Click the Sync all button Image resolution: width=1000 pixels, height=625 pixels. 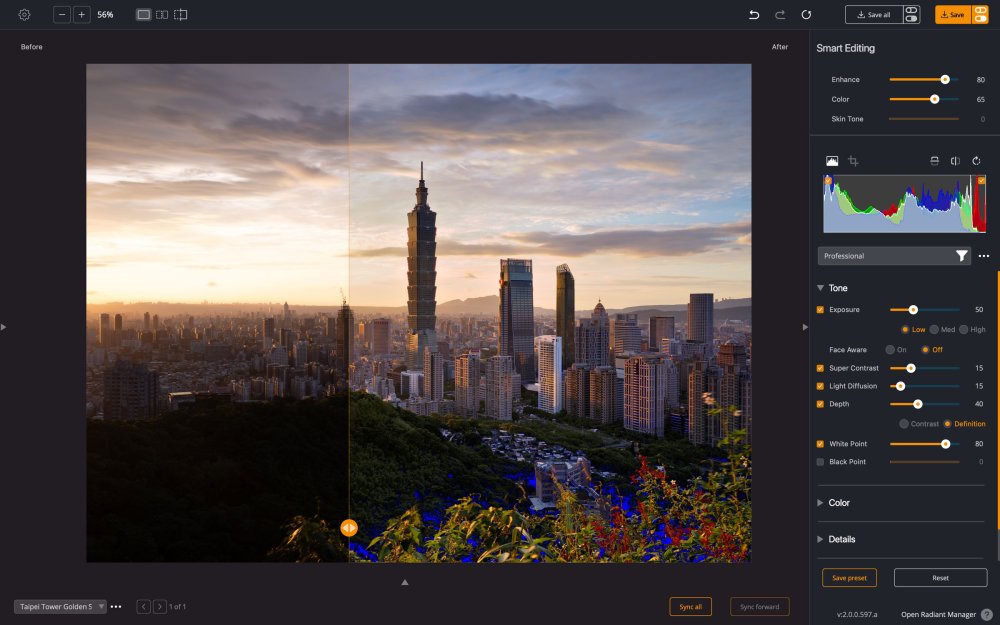pyautogui.click(x=690, y=607)
